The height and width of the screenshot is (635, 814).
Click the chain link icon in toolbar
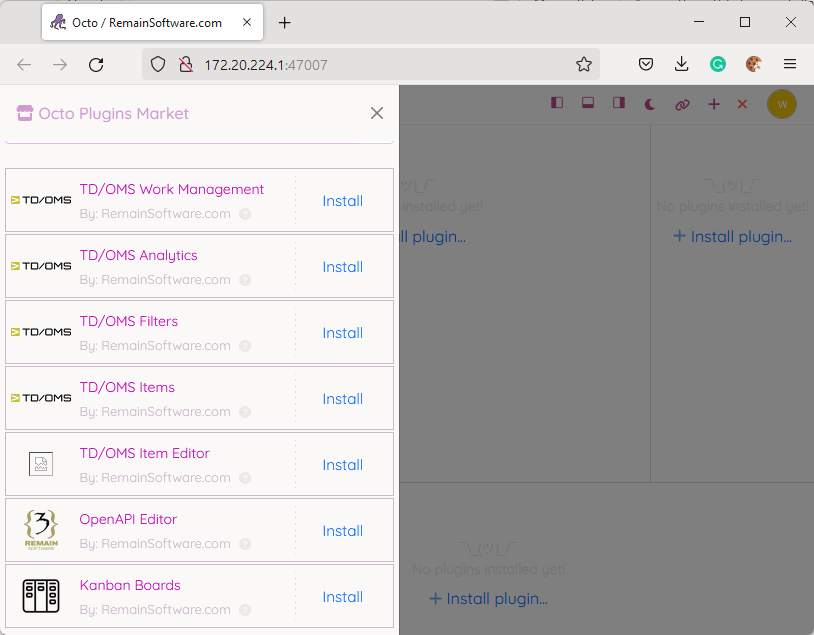(682, 104)
